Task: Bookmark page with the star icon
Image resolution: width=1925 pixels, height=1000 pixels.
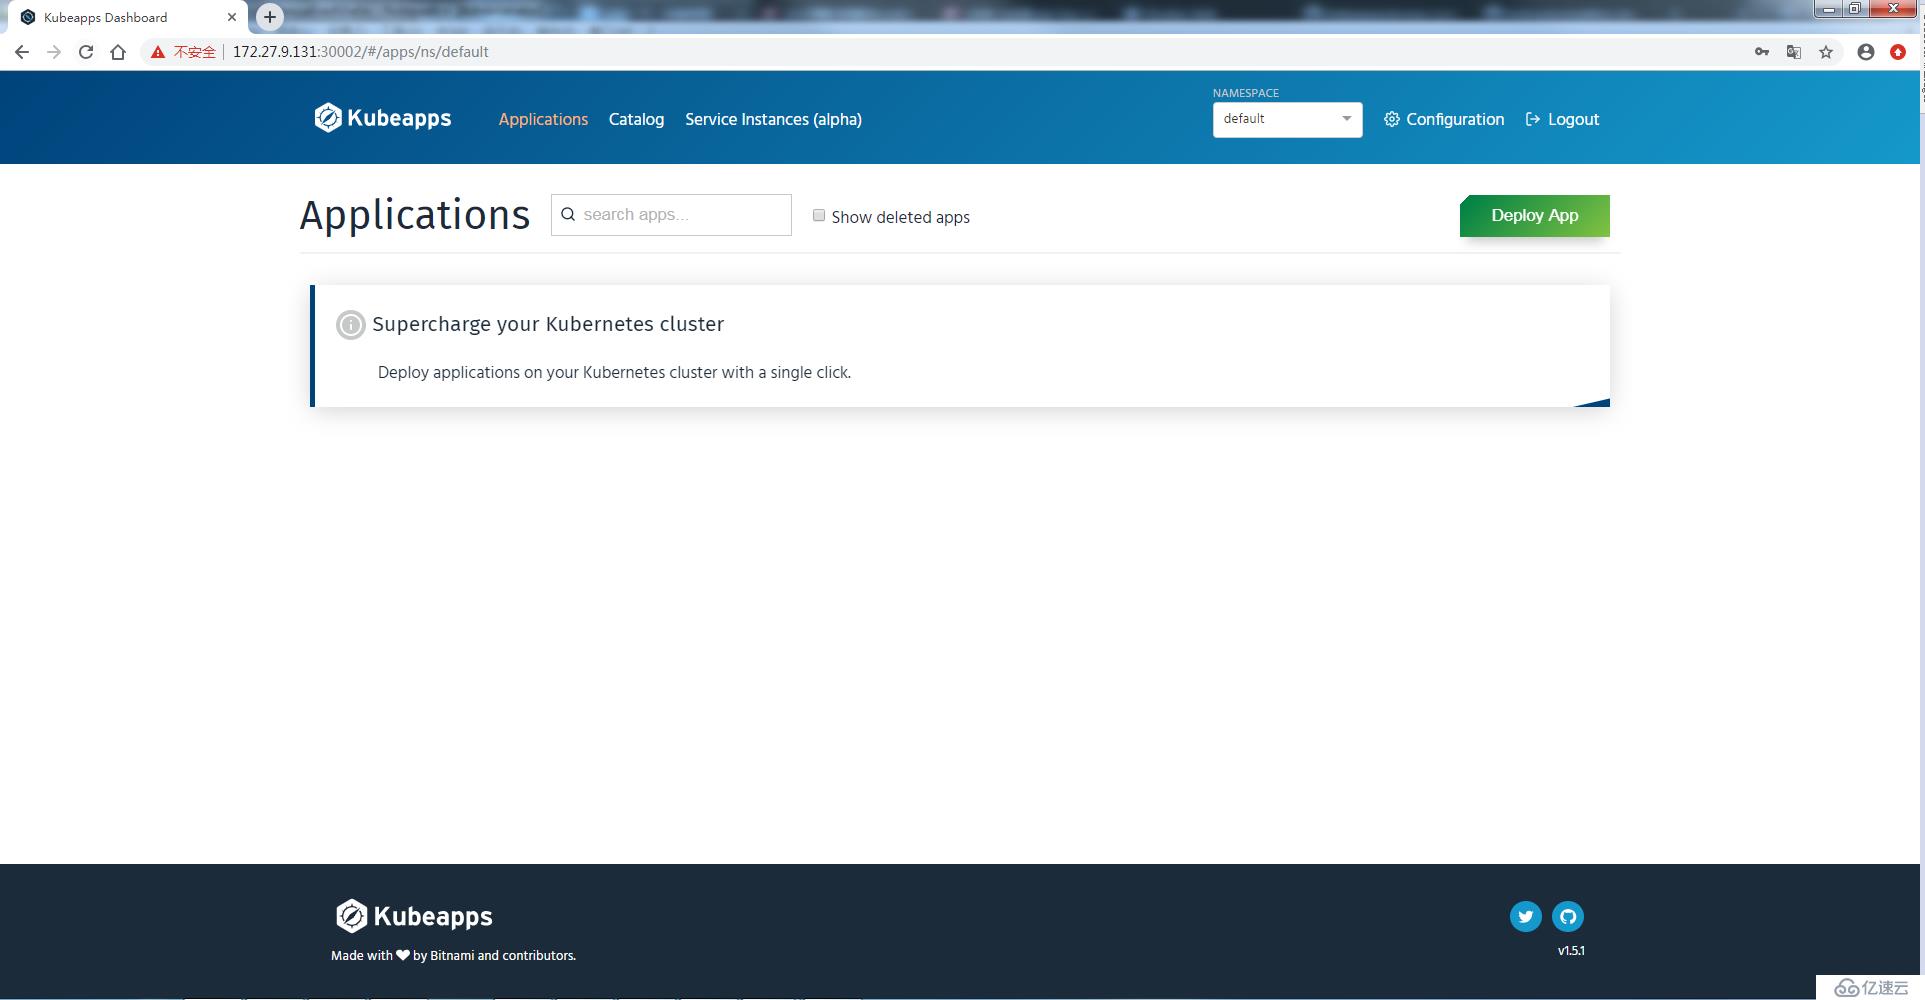Action: point(1826,52)
